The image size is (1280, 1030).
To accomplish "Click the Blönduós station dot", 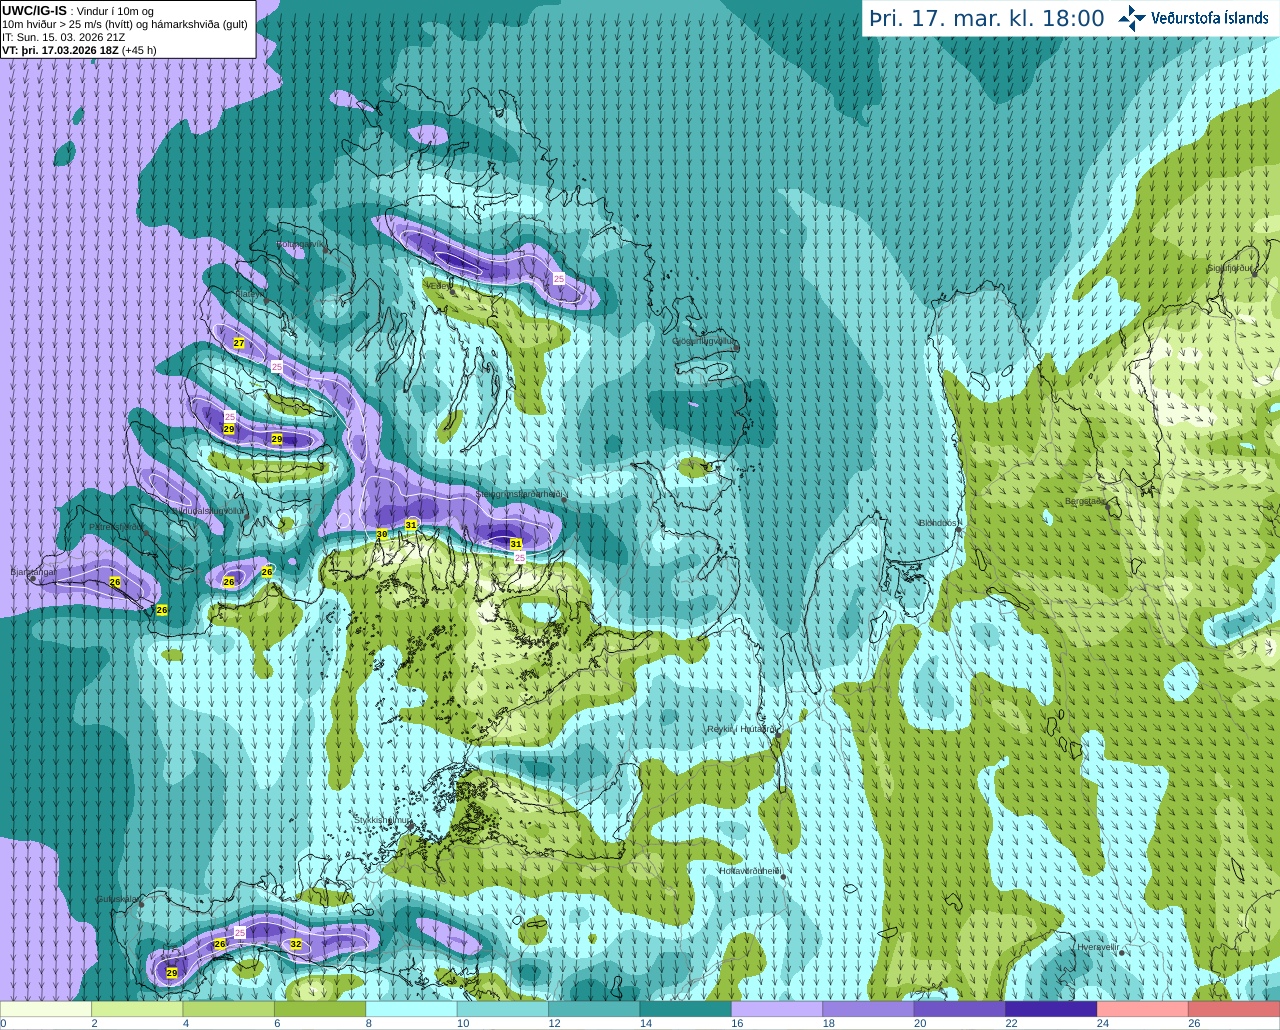I will pyautogui.click(x=958, y=530).
